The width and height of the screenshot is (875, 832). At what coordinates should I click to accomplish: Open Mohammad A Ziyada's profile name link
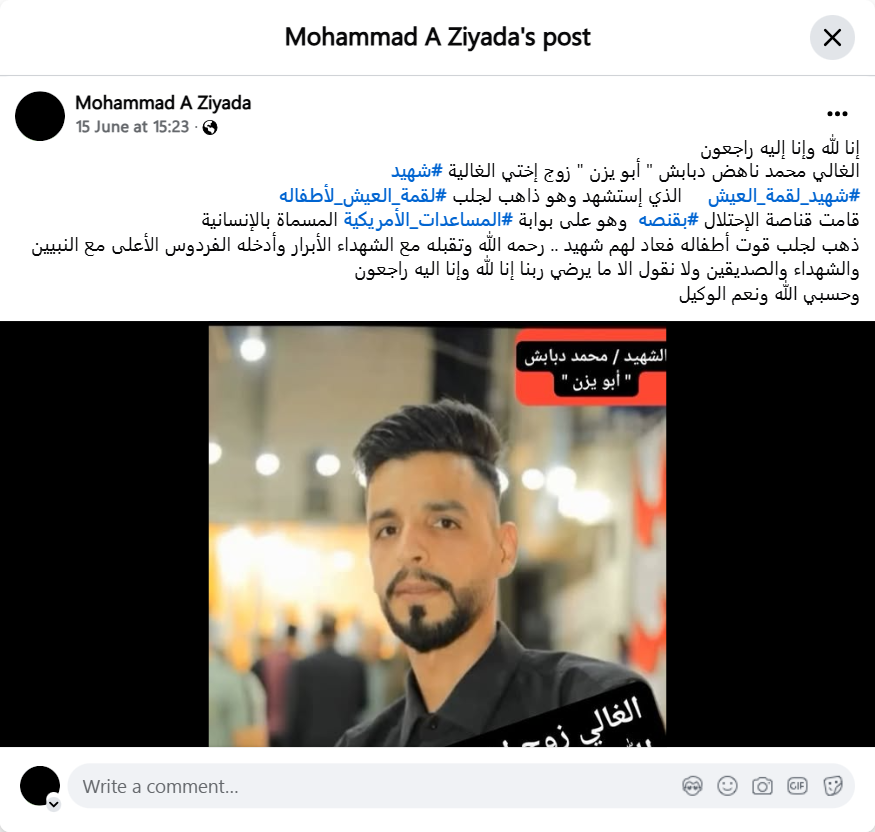163,103
